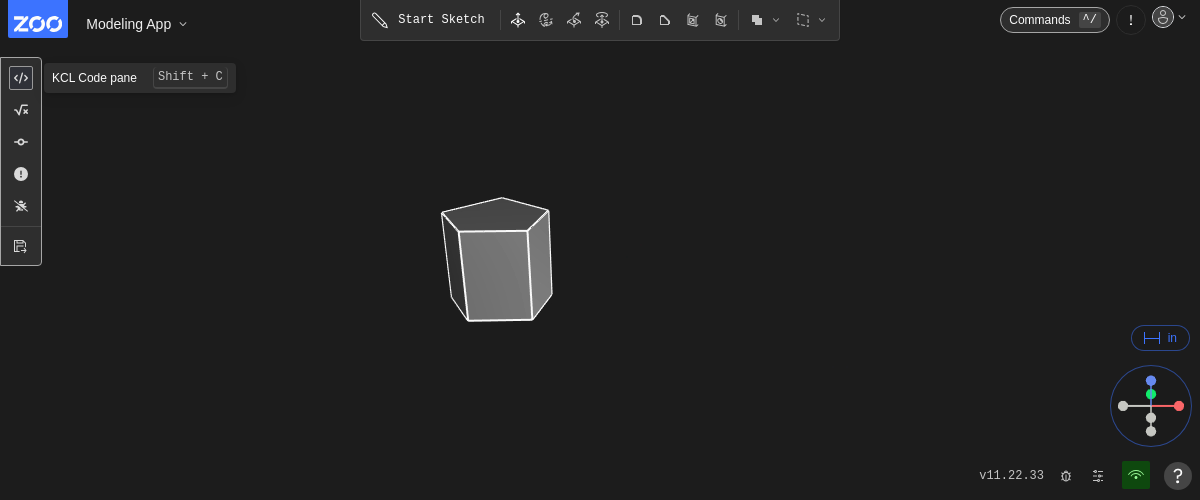Expand the boolean operations dropdown arrow
This screenshot has height=500, width=1200.
pos(776,20)
